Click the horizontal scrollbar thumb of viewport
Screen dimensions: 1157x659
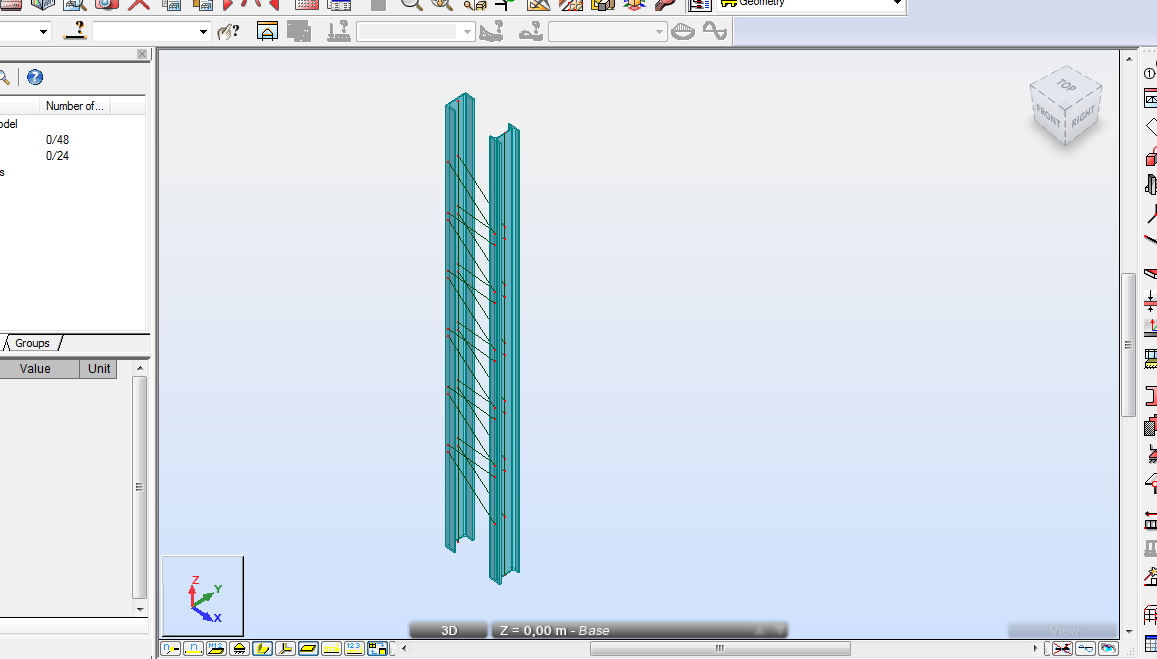click(720, 649)
